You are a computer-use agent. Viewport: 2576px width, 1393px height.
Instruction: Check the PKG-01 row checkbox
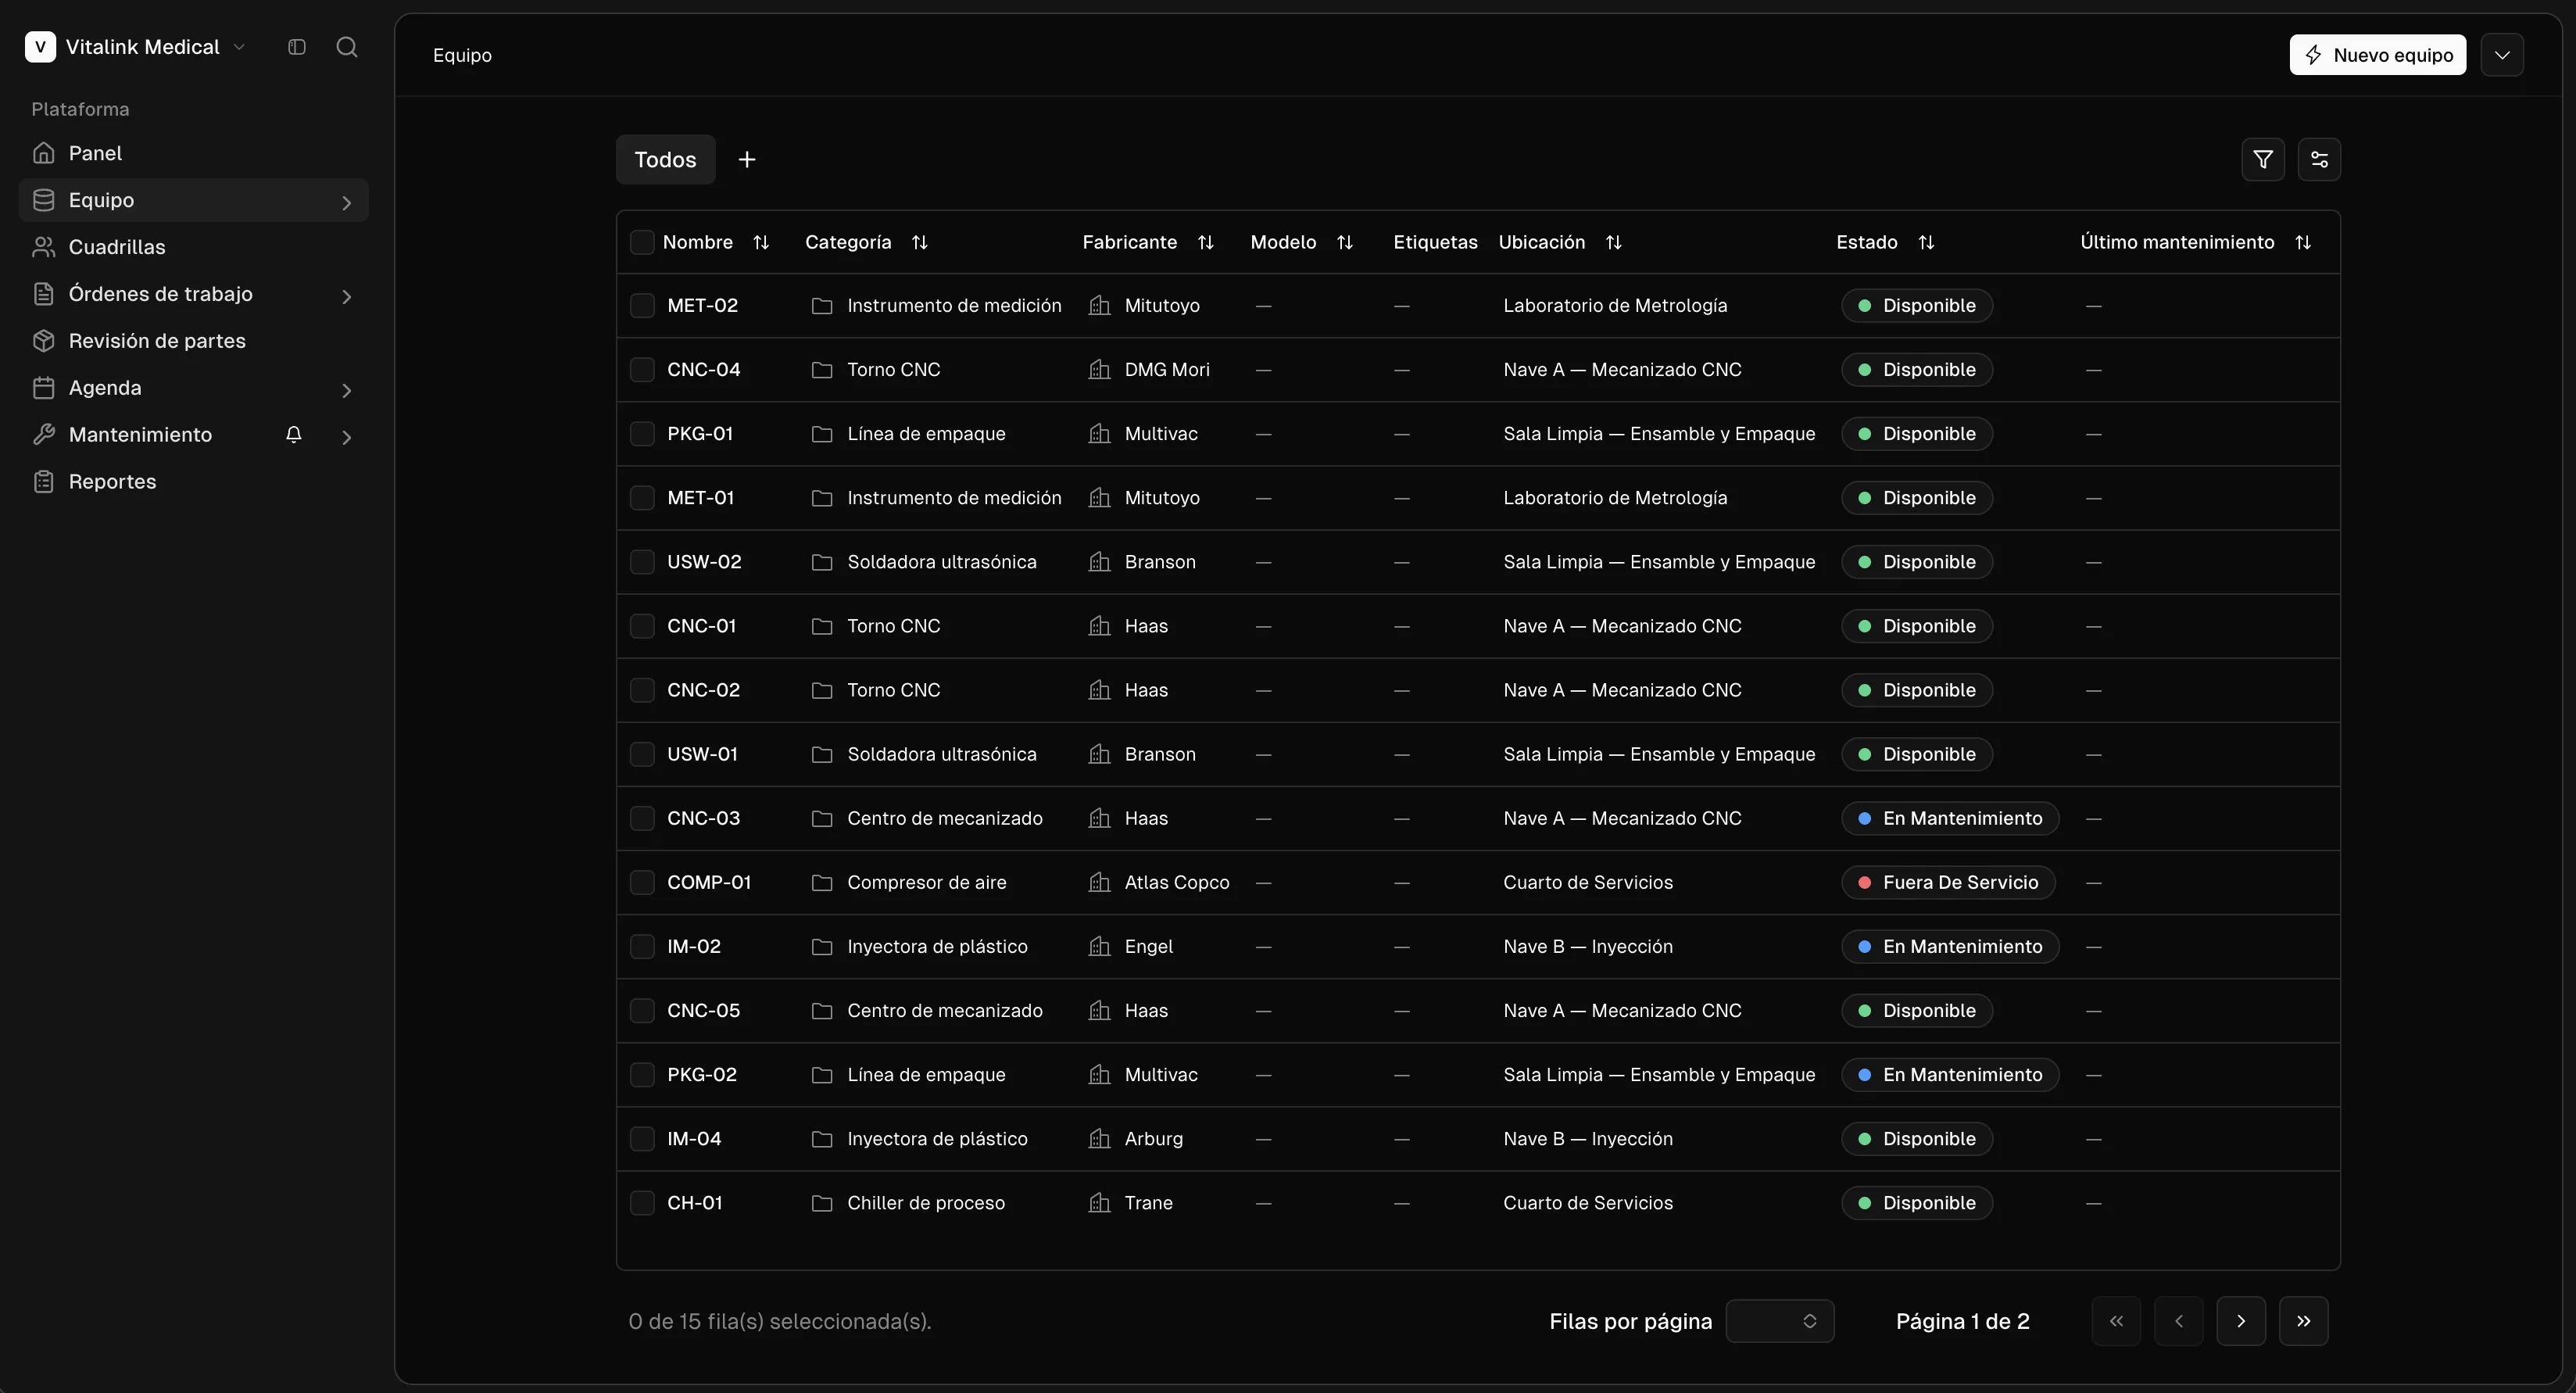642,434
